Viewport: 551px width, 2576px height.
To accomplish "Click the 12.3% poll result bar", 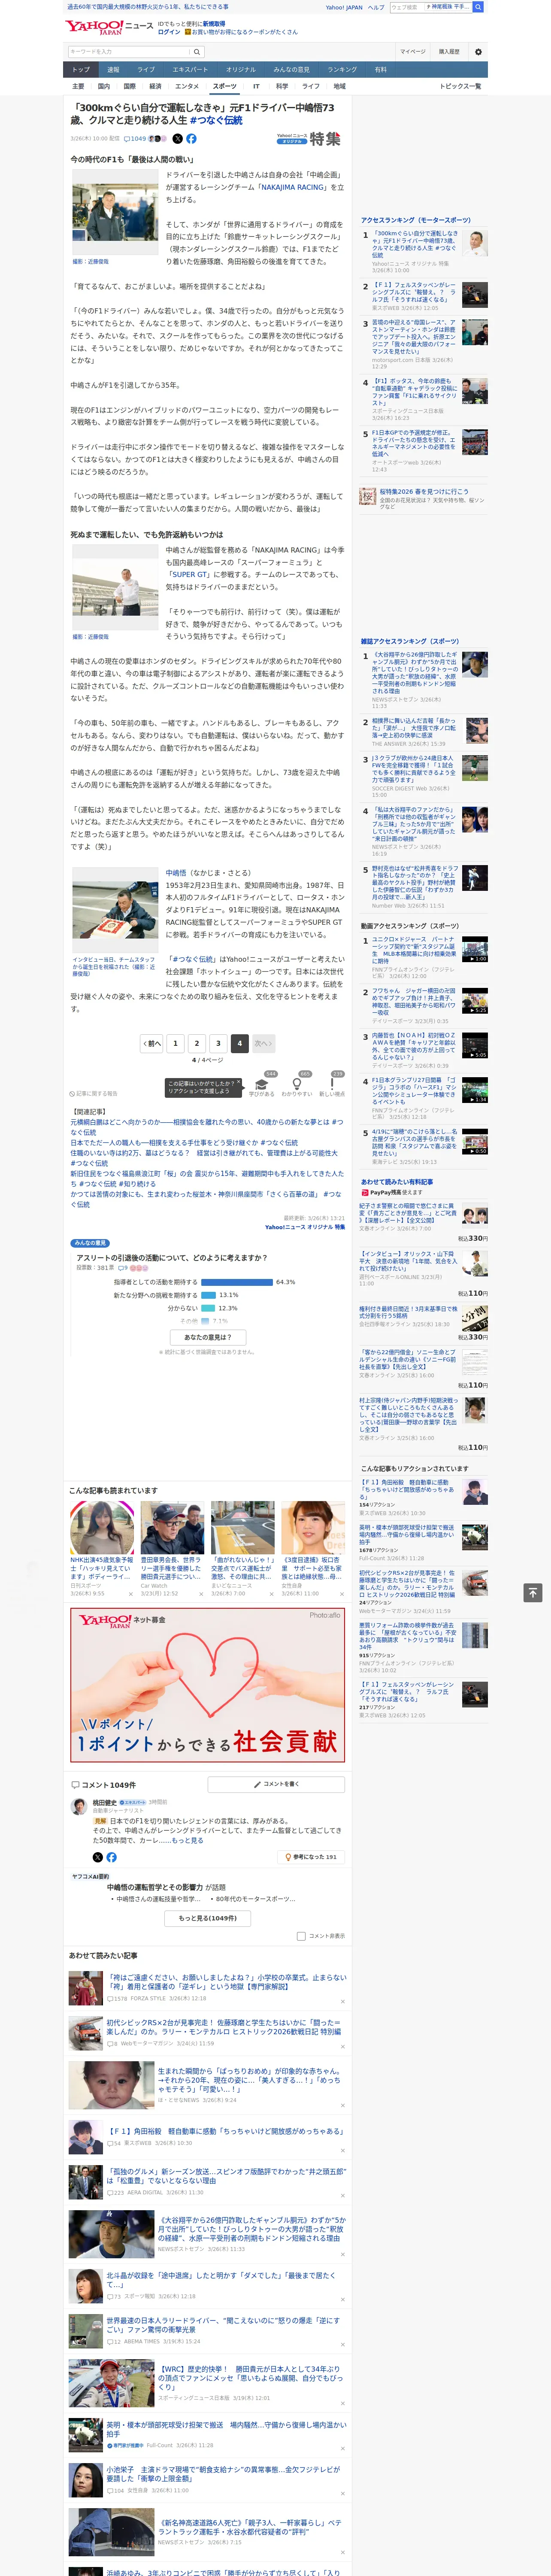I will (x=208, y=1308).
